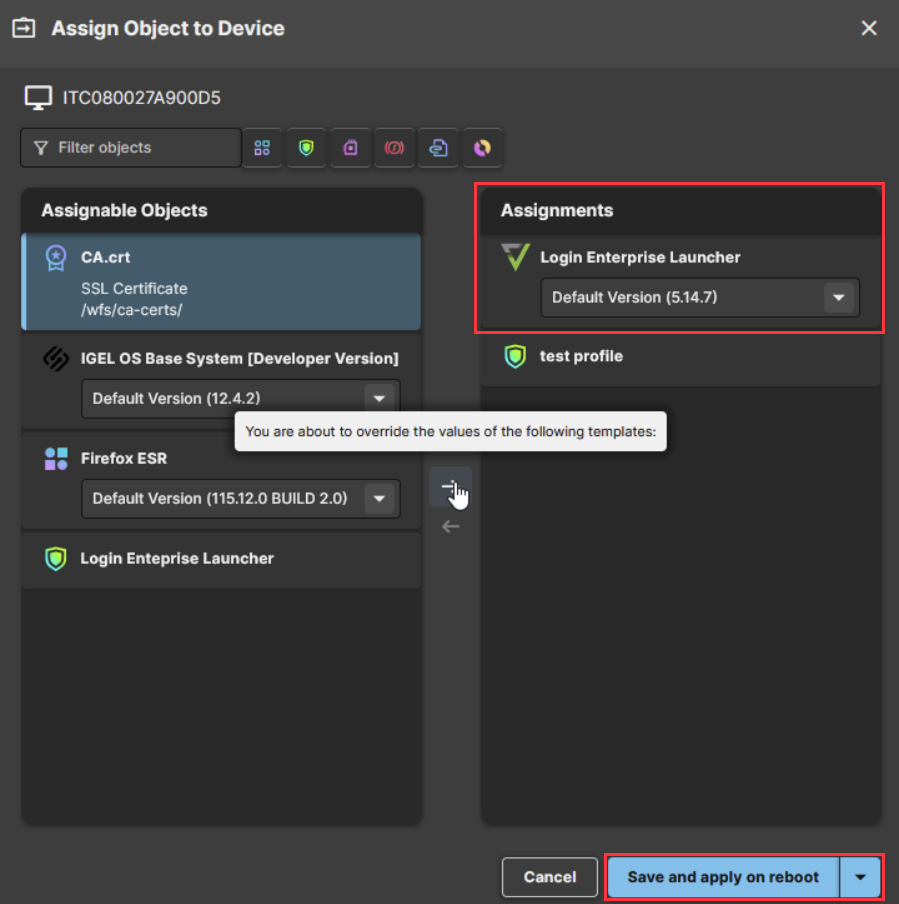Open IGEL OS Base System version dropdown
The image size is (899, 904).
(x=379, y=398)
